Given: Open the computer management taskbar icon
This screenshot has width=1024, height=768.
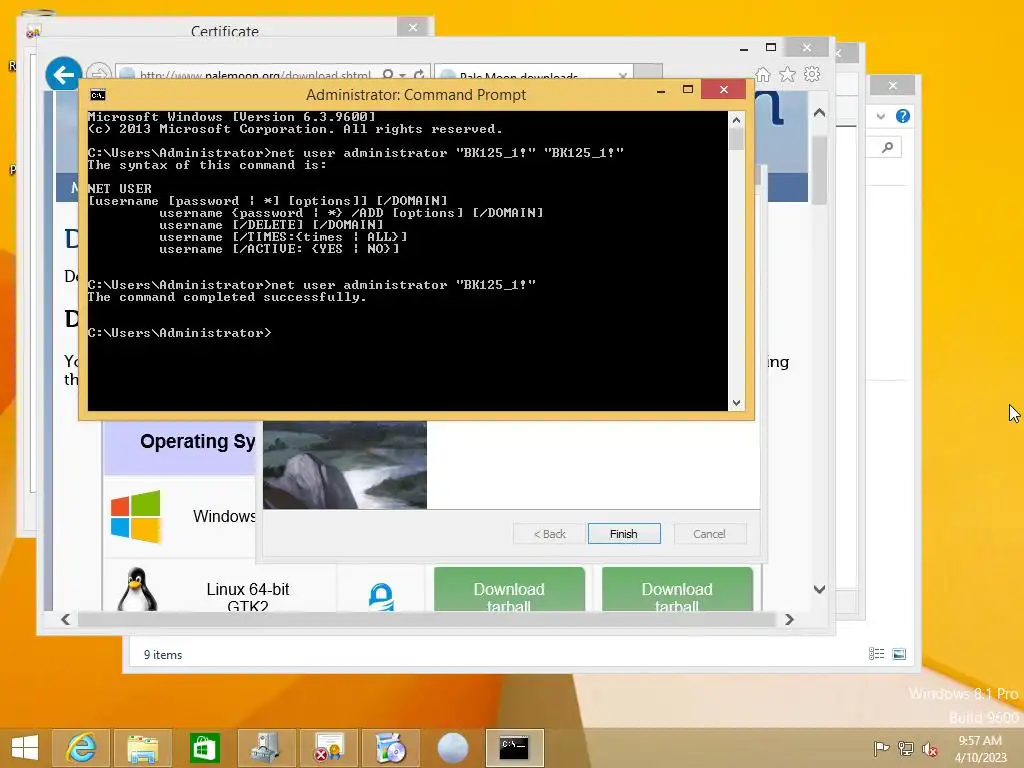Looking at the screenshot, I should pos(266,748).
